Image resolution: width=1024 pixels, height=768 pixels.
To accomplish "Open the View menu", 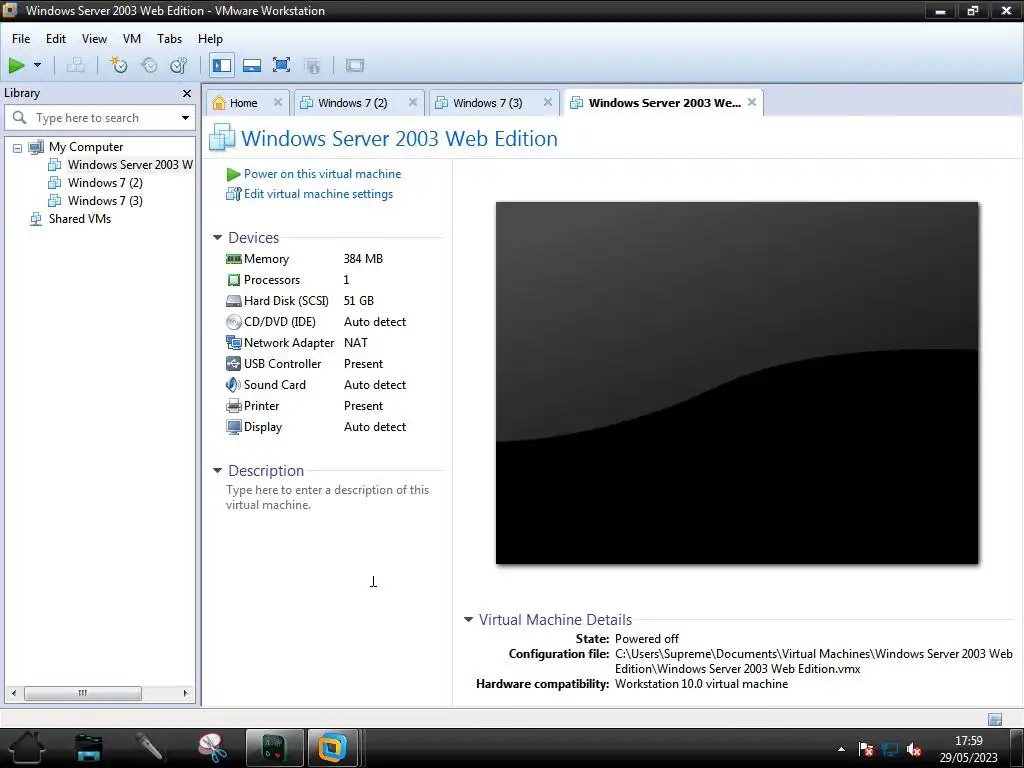I will [x=94, y=39].
